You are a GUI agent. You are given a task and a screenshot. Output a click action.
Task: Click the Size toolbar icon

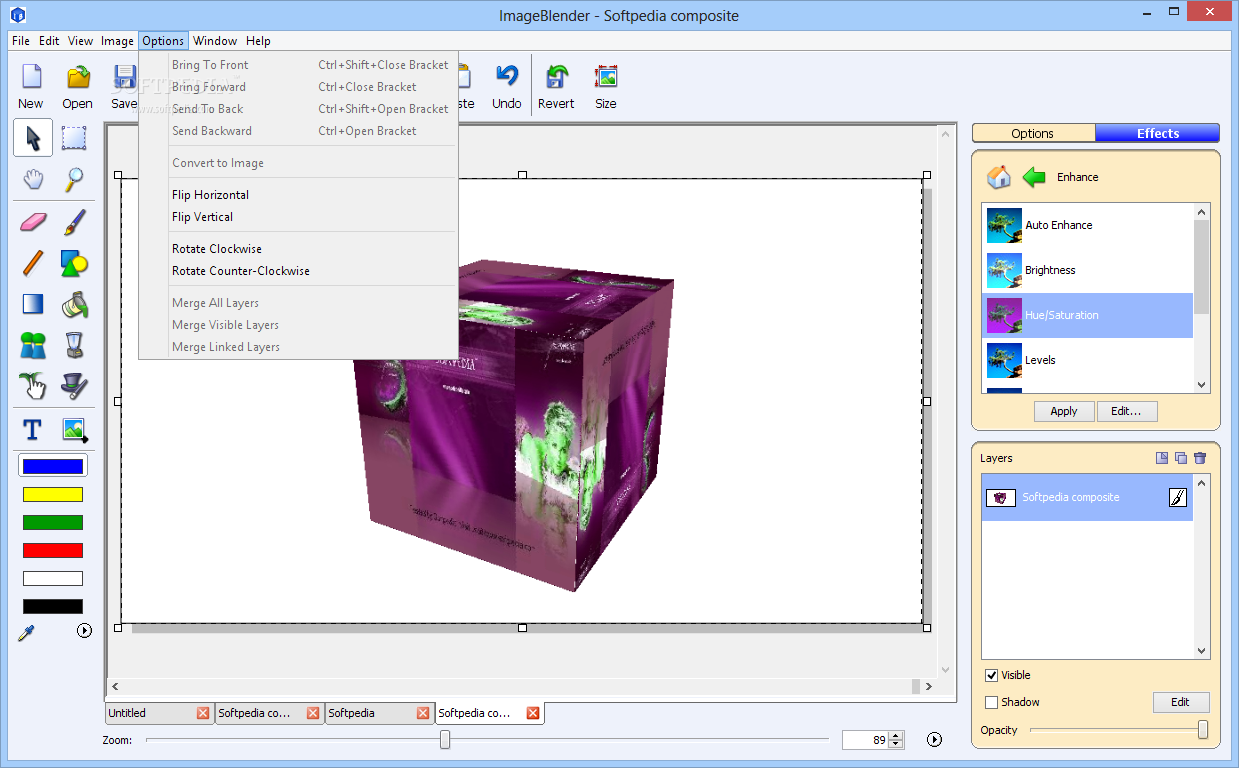click(x=606, y=78)
